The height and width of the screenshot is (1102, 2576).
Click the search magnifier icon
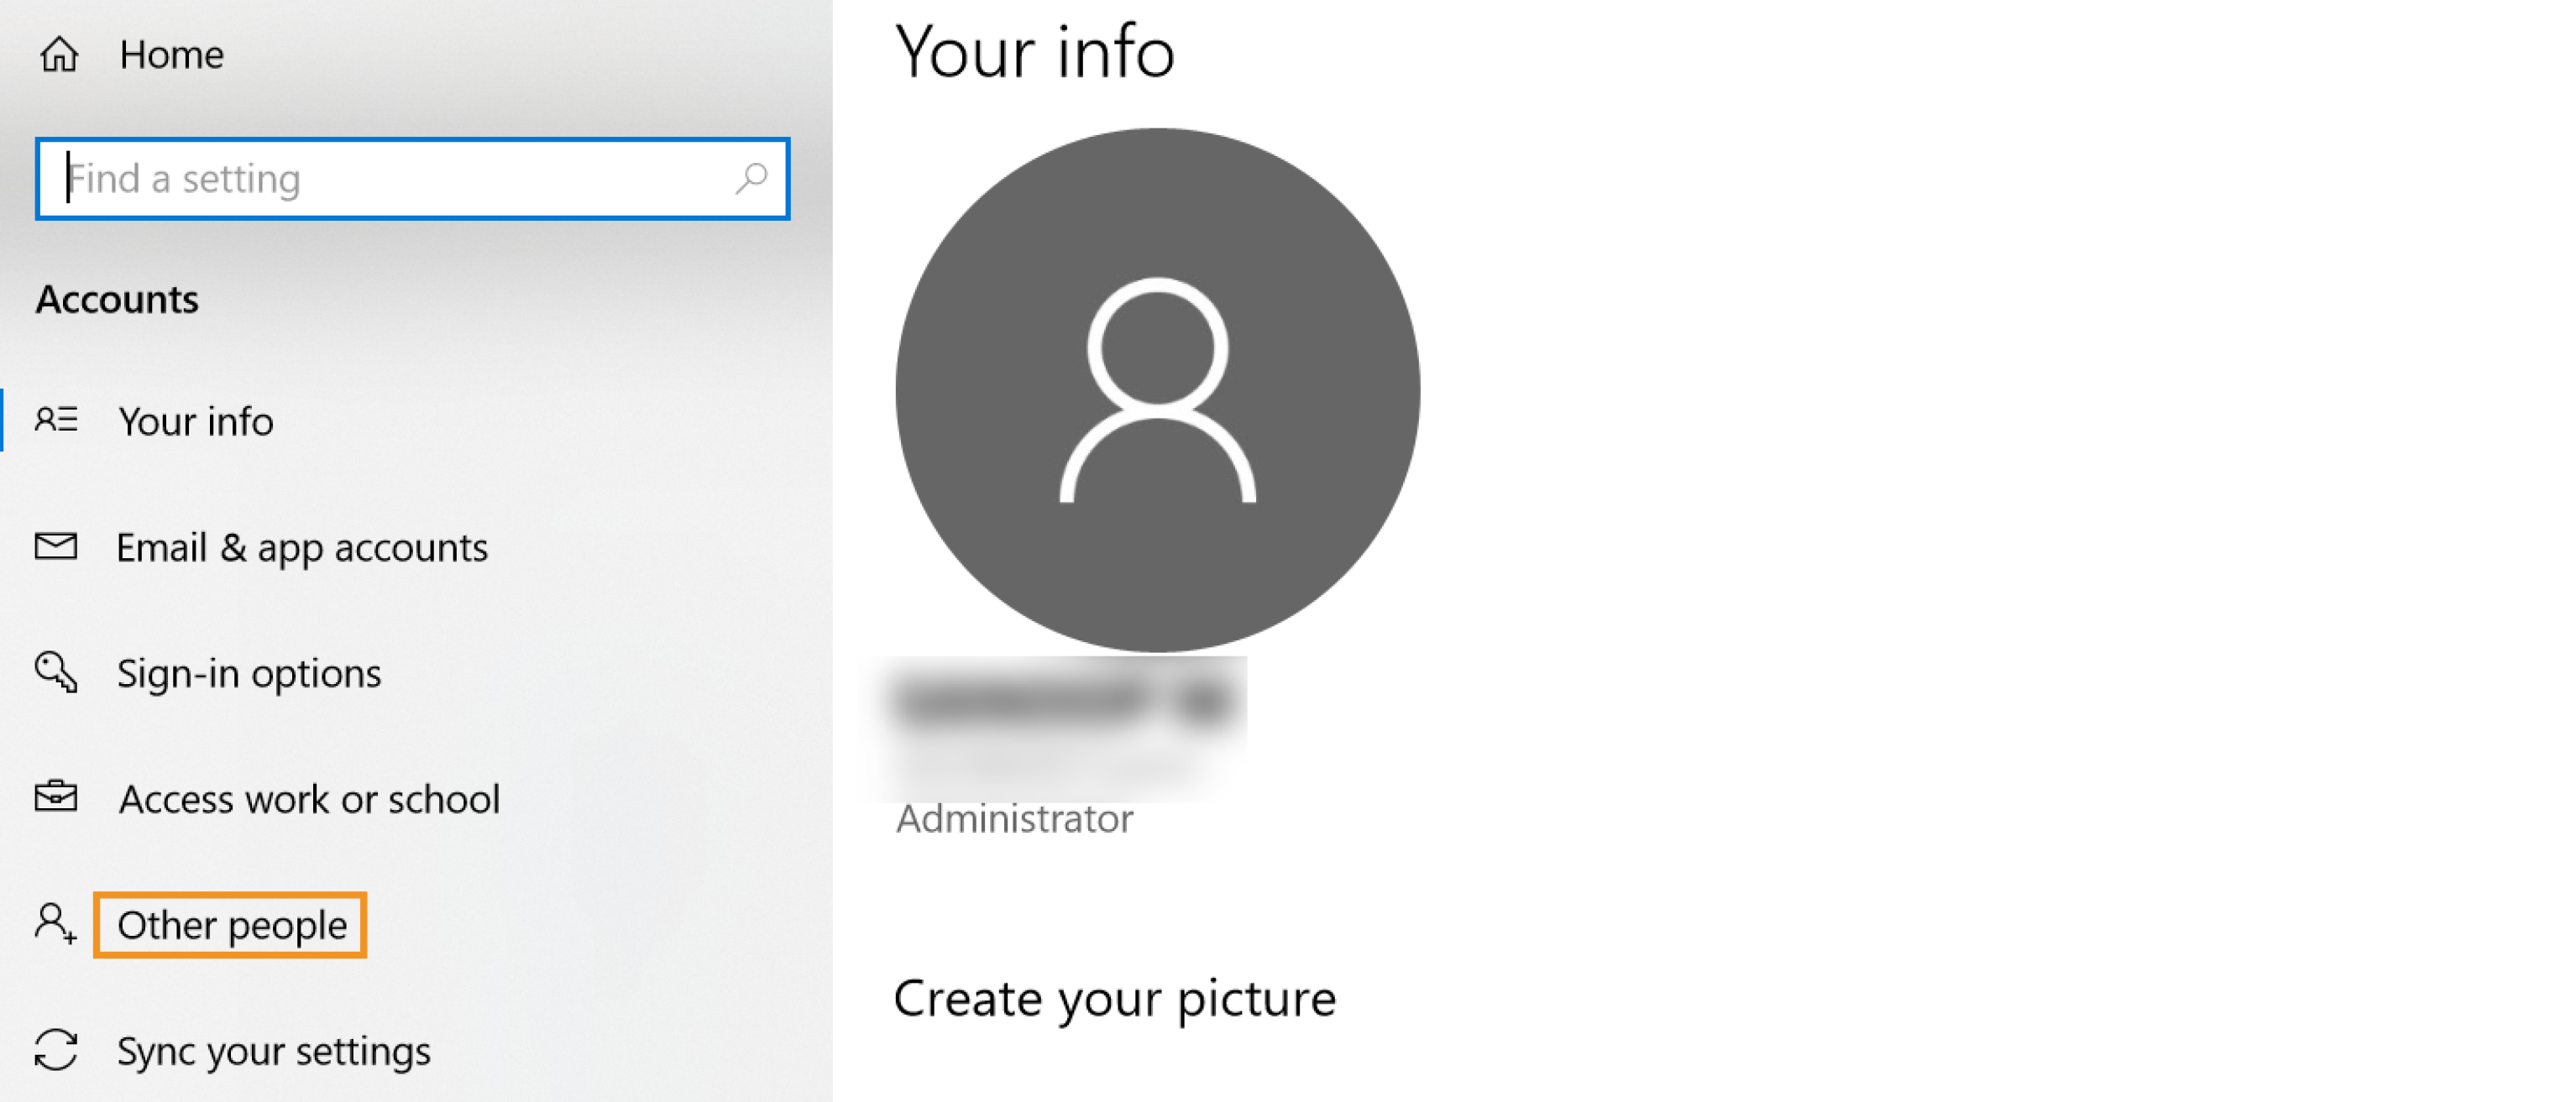tap(751, 179)
